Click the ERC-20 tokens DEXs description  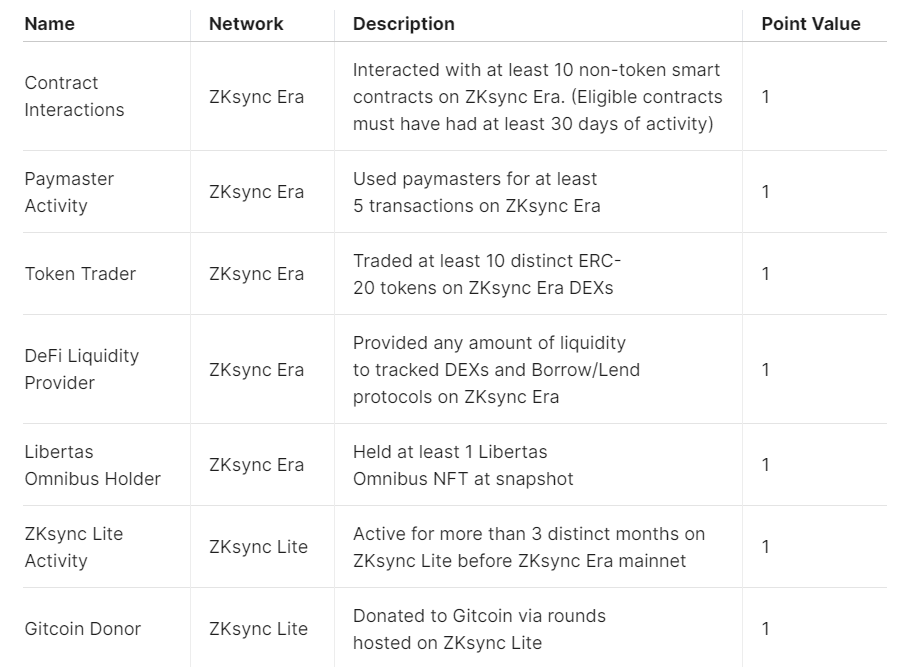coord(486,274)
